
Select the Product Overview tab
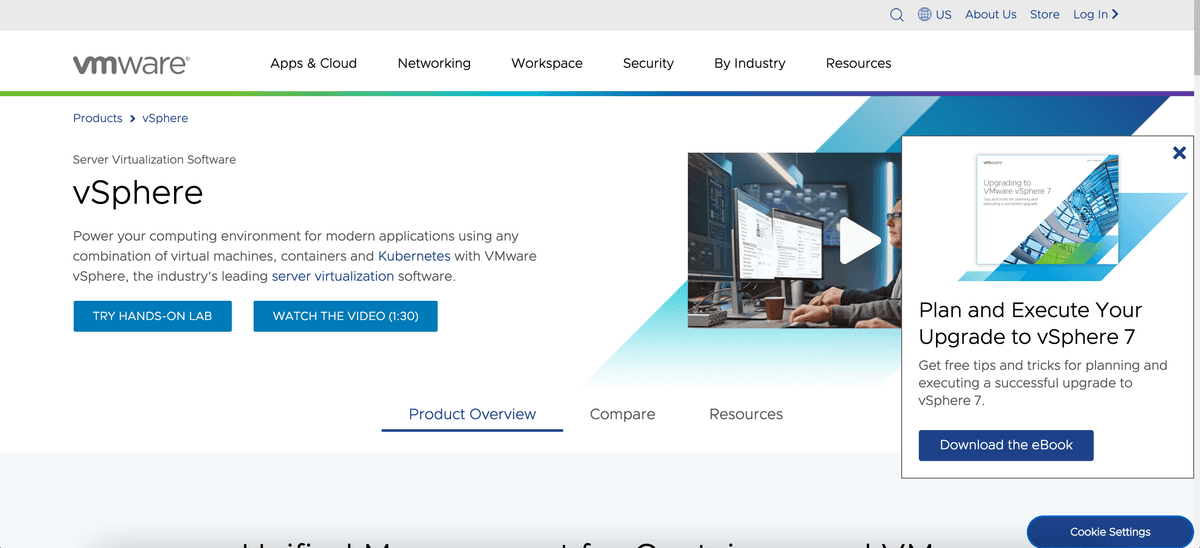coord(472,414)
